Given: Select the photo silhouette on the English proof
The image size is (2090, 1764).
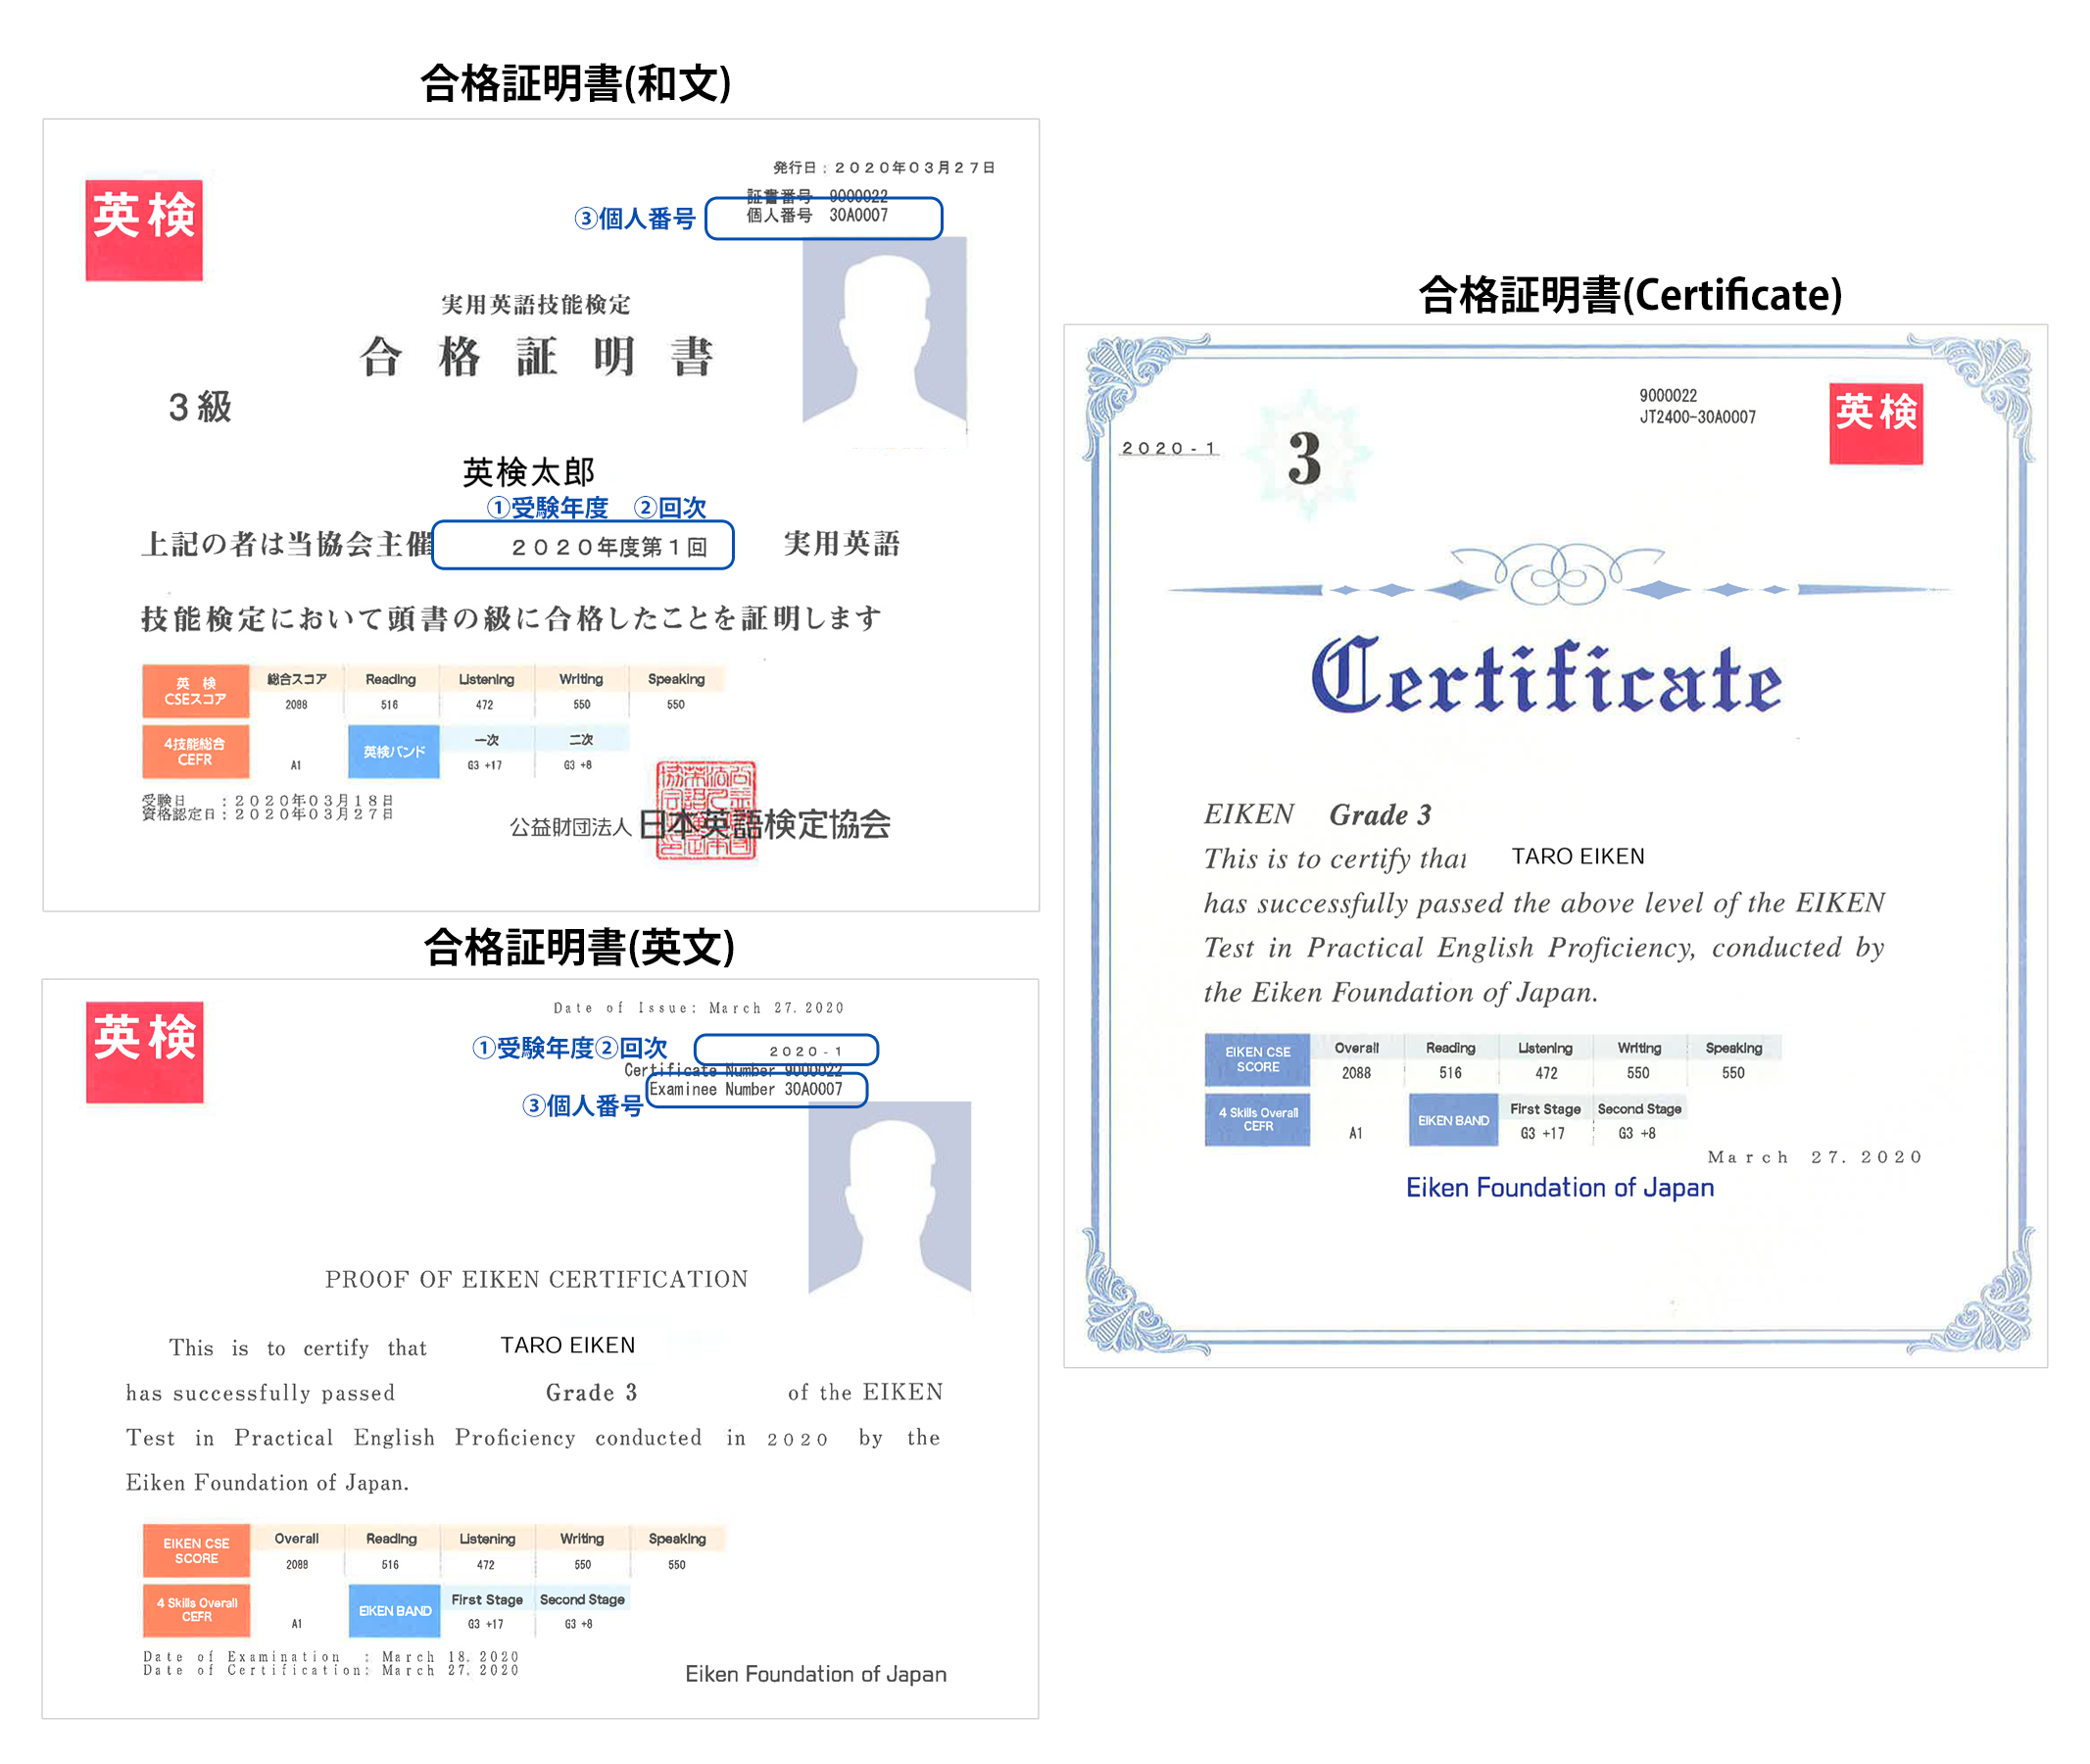Looking at the screenshot, I should [x=890, y=1197].
